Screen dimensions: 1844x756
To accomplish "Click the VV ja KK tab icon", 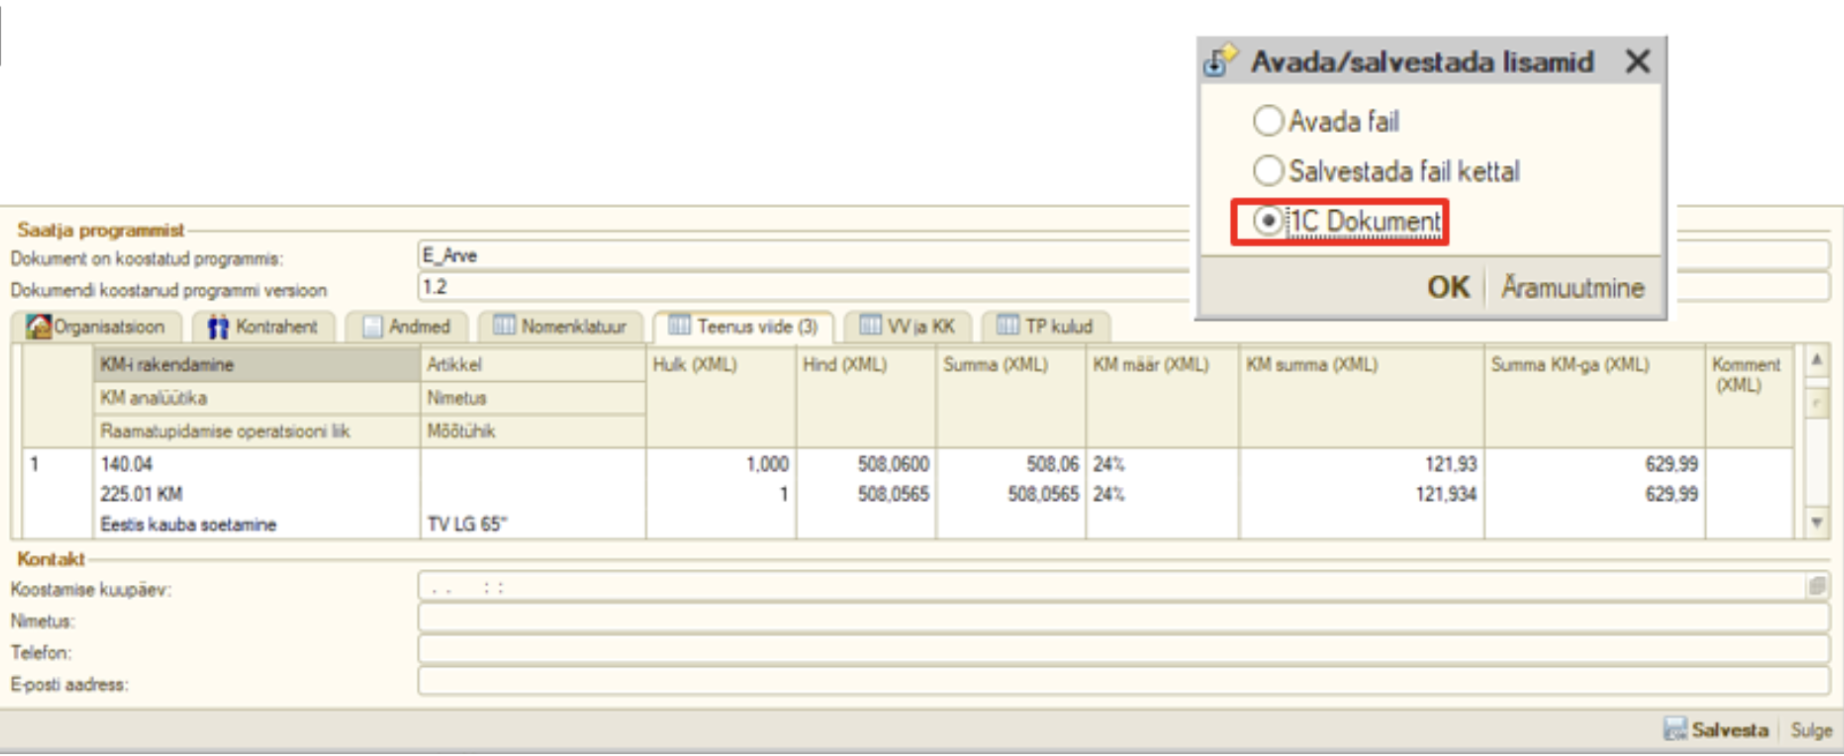I will pos(870,326).
